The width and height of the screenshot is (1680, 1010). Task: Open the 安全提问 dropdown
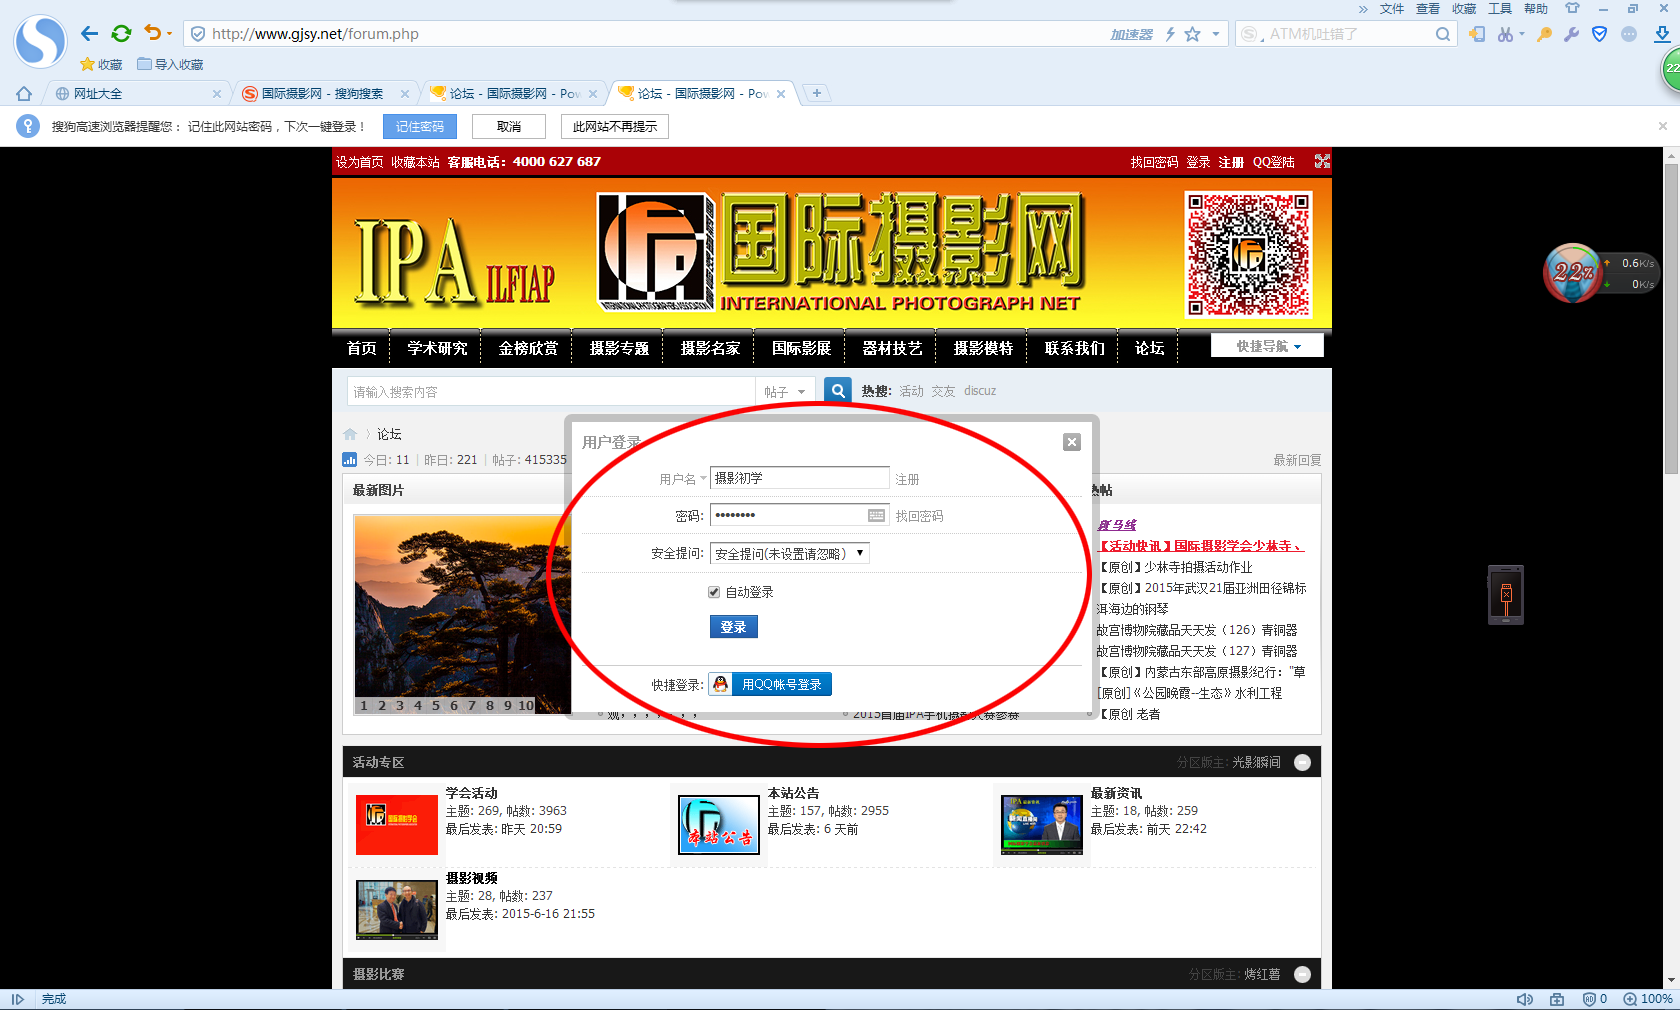tap(790, 553)
